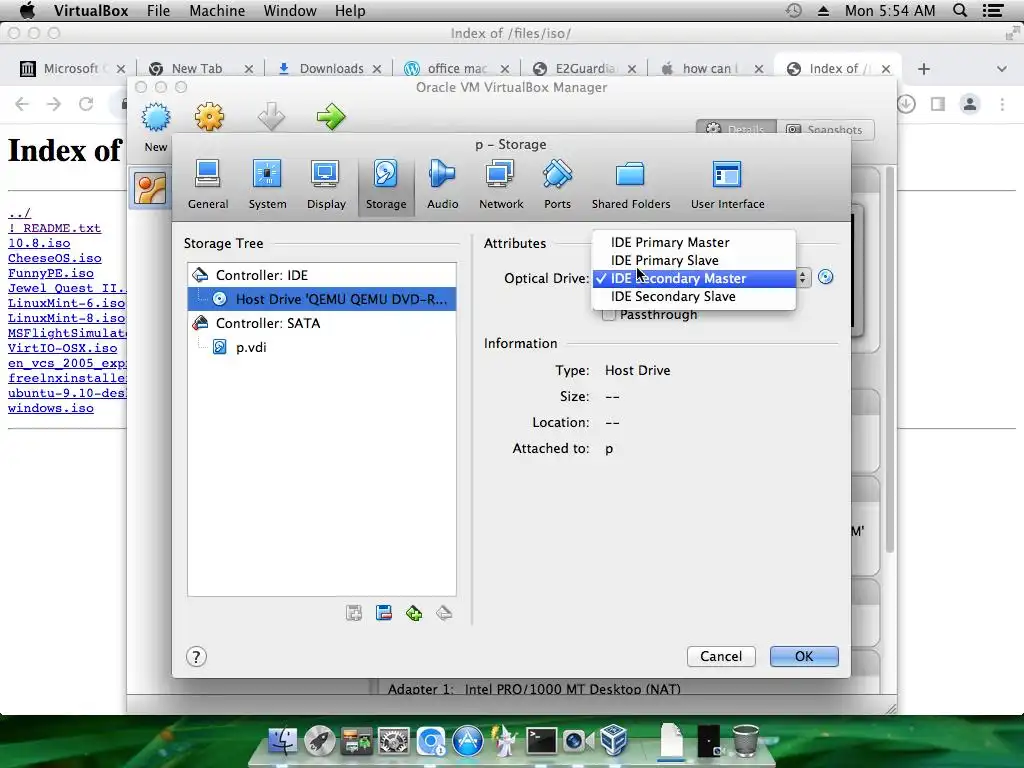Image resolution: width=1024 pixels, height=768 pixels.
Task: Open a new browser tab with plus
Action: pos(923,69)
